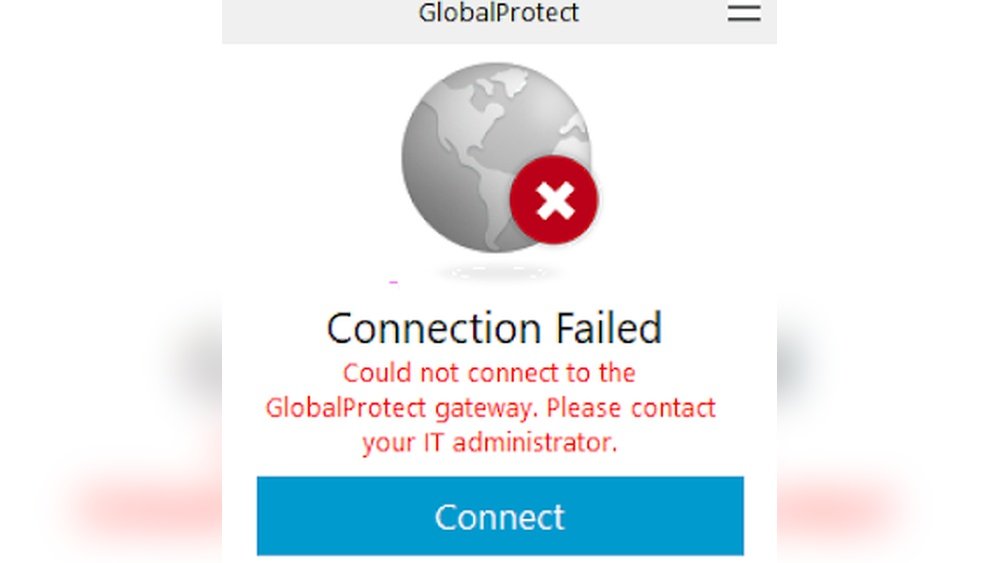Screen dimensions: 1000x563
Task: Click the red X error badge
Action: coord(554,200)
